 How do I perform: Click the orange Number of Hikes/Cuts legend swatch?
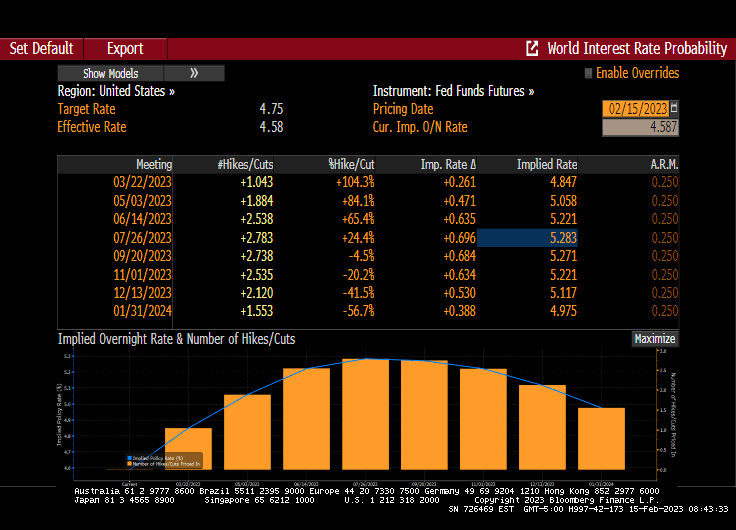click(129, 464)
